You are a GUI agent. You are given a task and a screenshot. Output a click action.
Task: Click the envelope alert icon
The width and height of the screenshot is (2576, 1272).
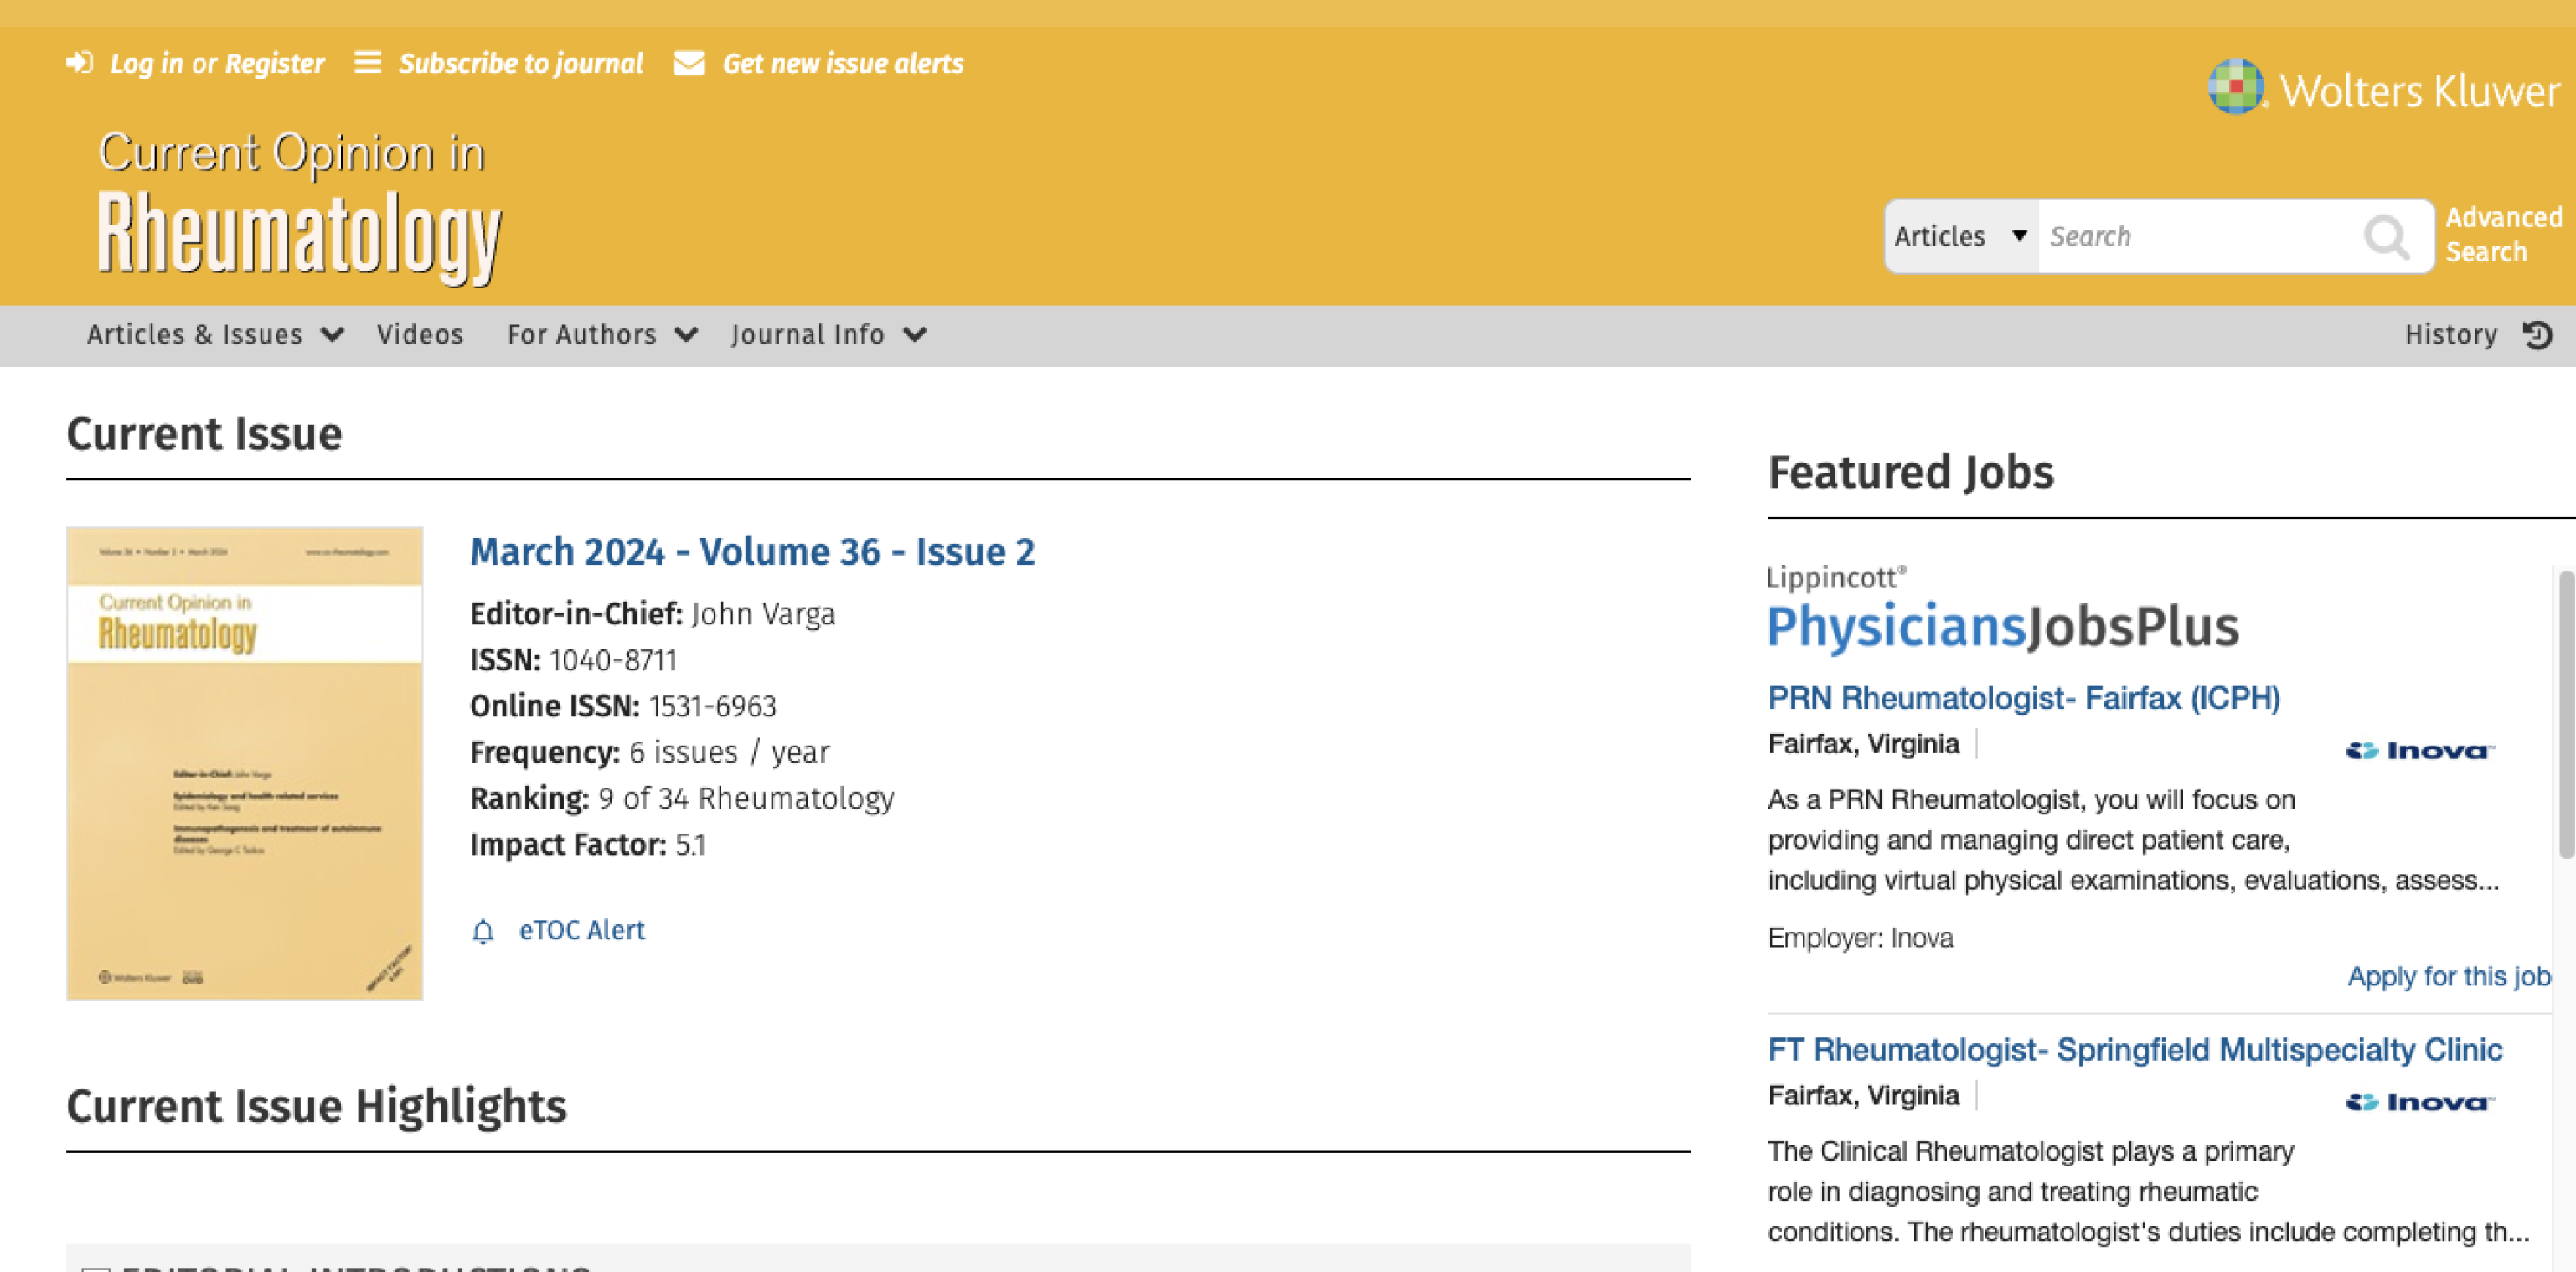point(689,63)
